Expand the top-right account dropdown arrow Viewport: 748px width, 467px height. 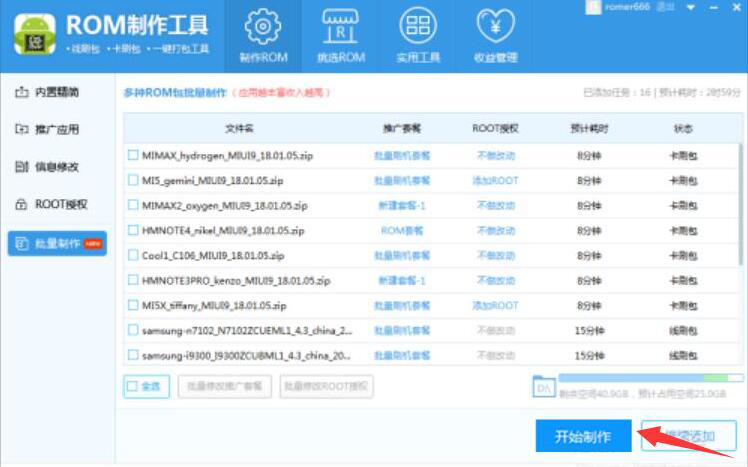click(x=691, y=8)
